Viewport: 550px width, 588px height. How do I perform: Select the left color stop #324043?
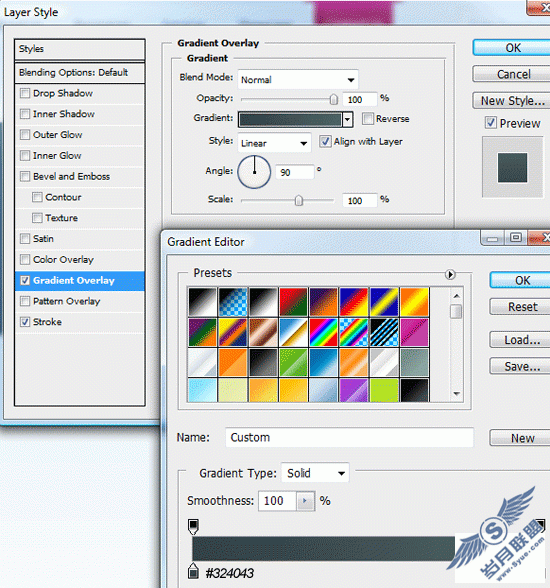click(193, 570)
